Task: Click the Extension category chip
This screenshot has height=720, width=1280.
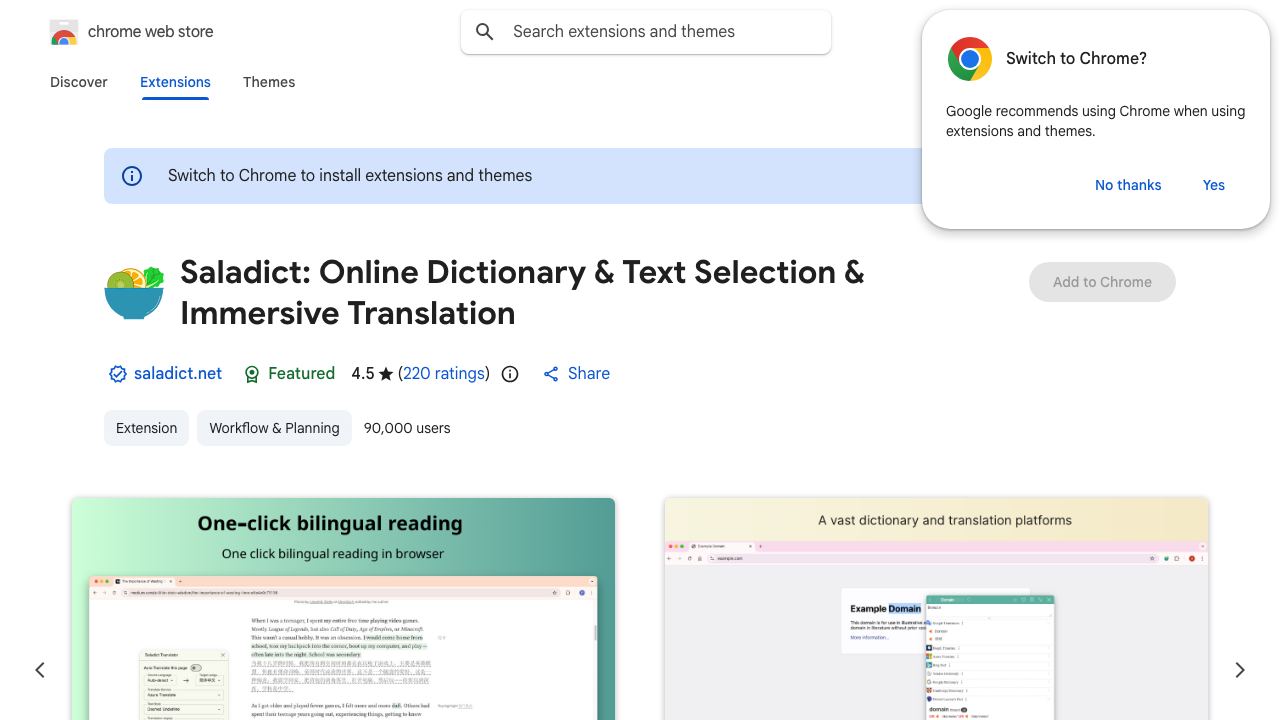Action: coord(146,428)
